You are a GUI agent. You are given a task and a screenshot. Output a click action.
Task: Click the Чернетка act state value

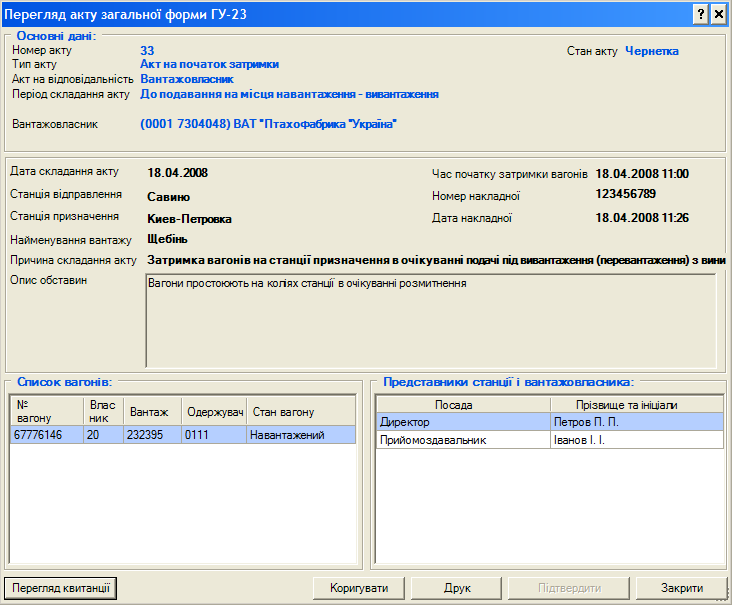tap(652, 51)
